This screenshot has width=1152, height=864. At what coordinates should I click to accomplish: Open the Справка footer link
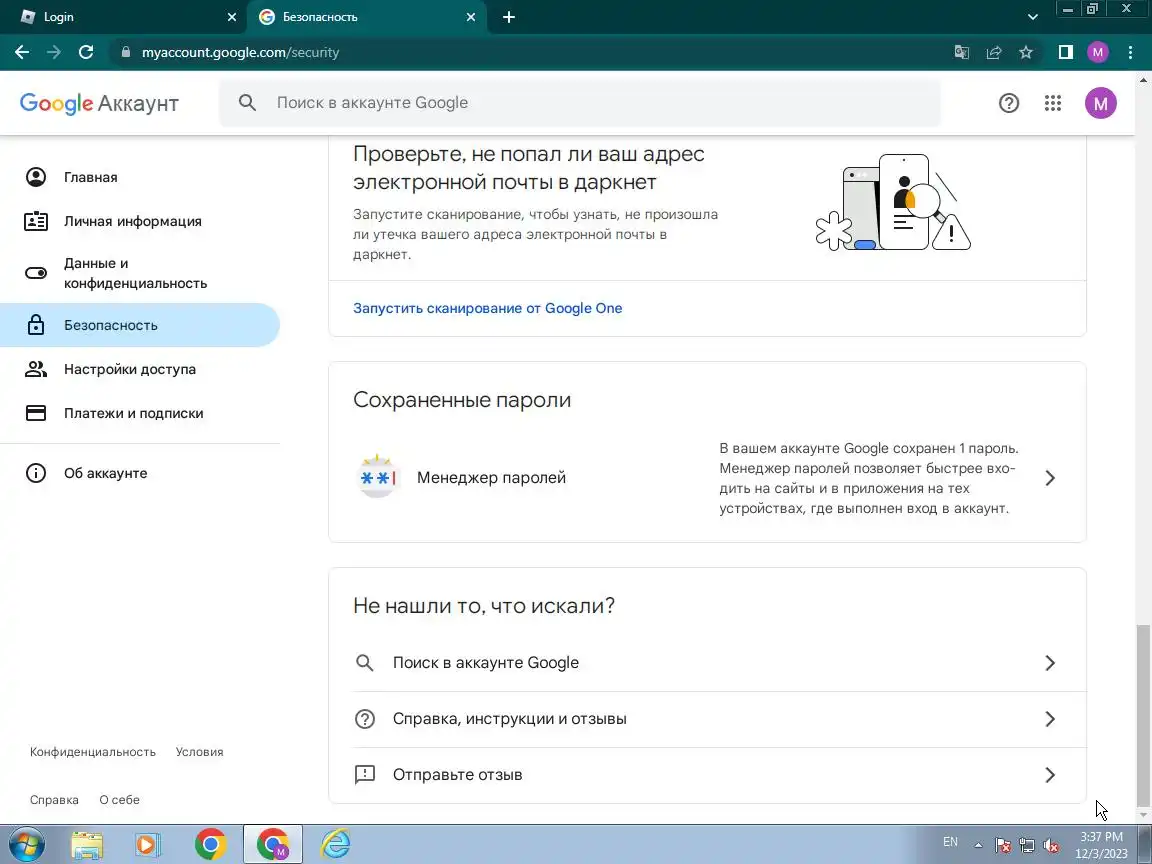coord(54,799)
